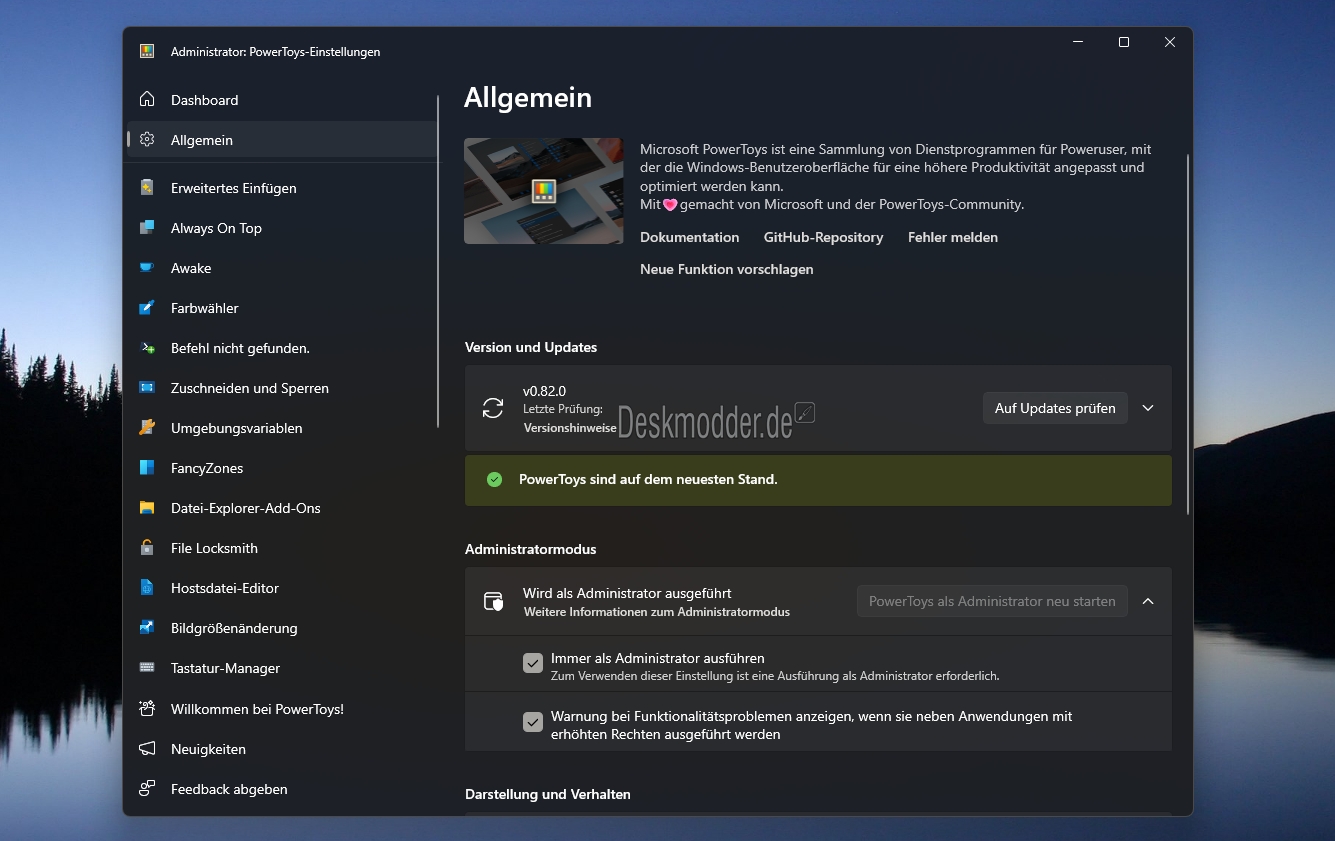
Task: Click the Willkommen bei PowerToys icon
Action: pyautogui.click(x=147, y=709)
